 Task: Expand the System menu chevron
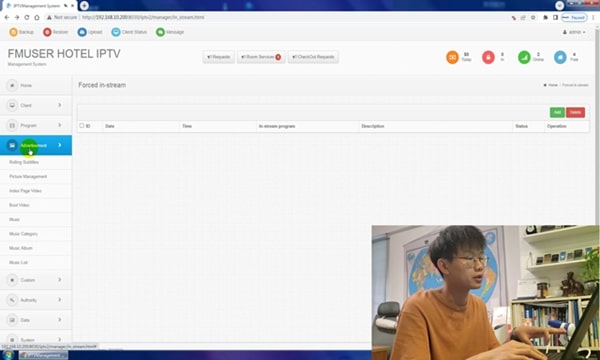(x=60, y=339)
